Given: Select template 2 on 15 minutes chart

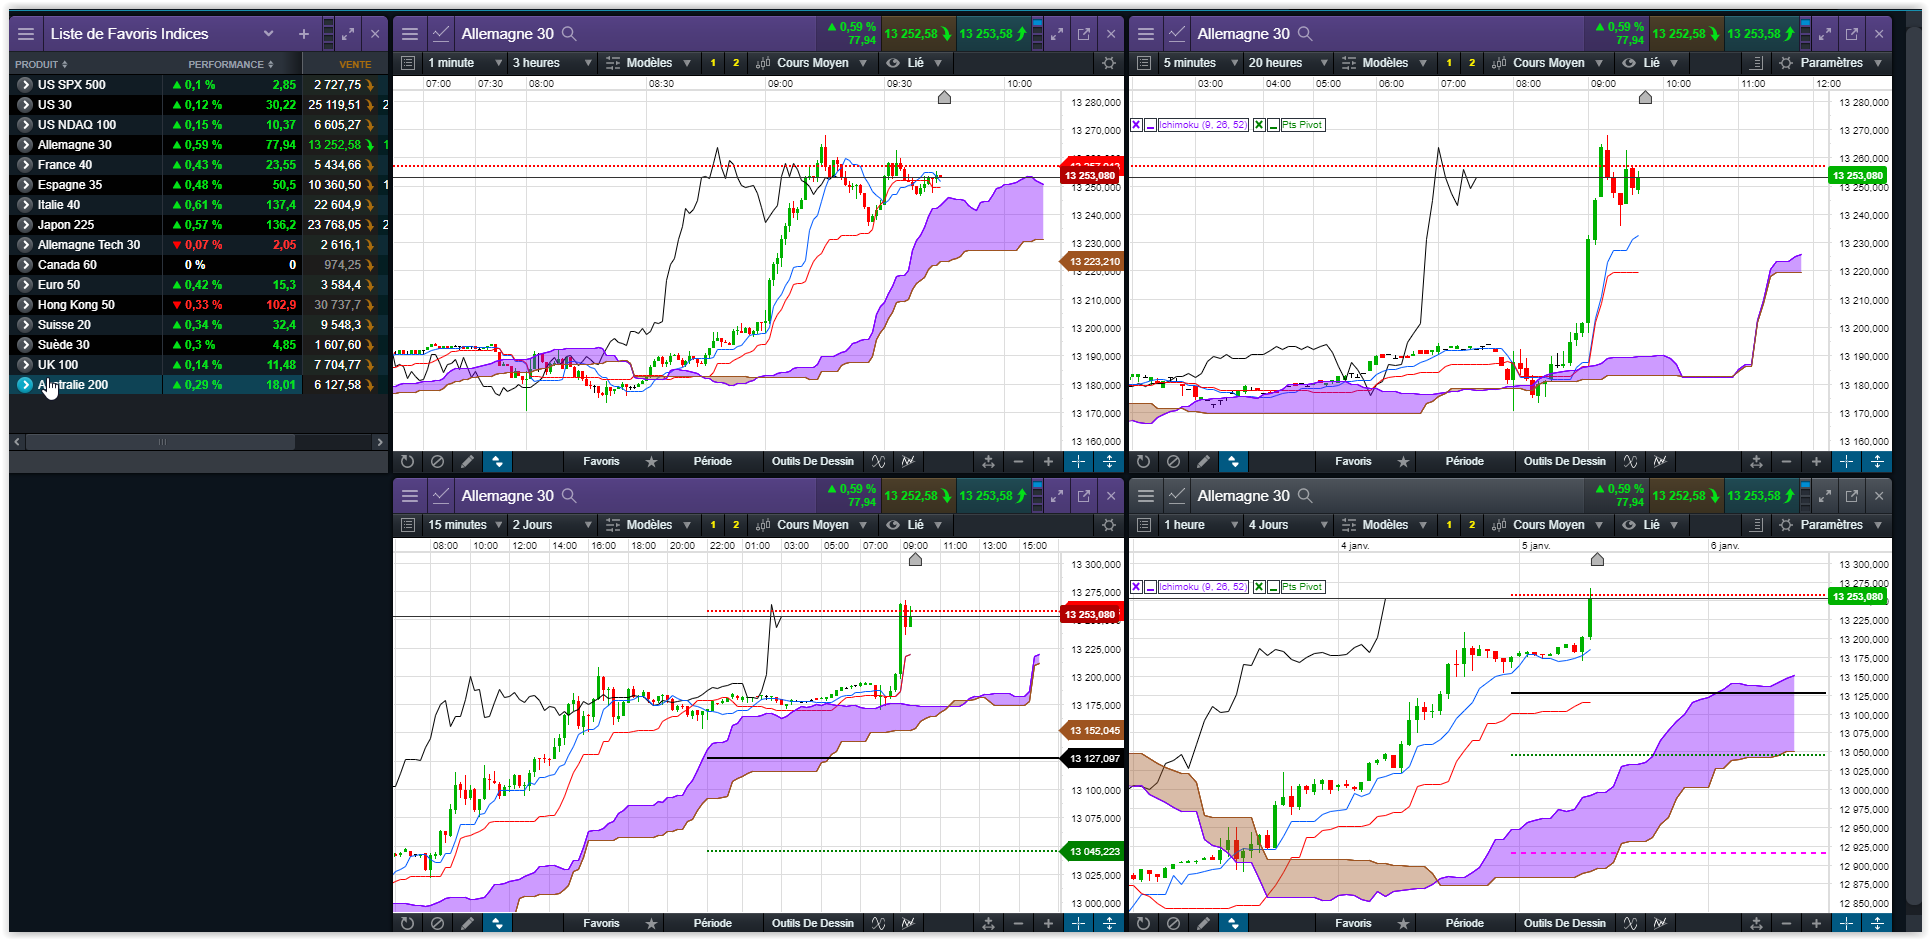Looking at the screenshot, I should coord(736,525).
